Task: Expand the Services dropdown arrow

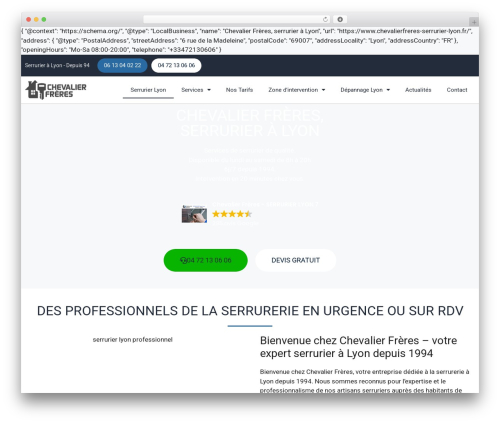Action: click(x=209, y=90)
